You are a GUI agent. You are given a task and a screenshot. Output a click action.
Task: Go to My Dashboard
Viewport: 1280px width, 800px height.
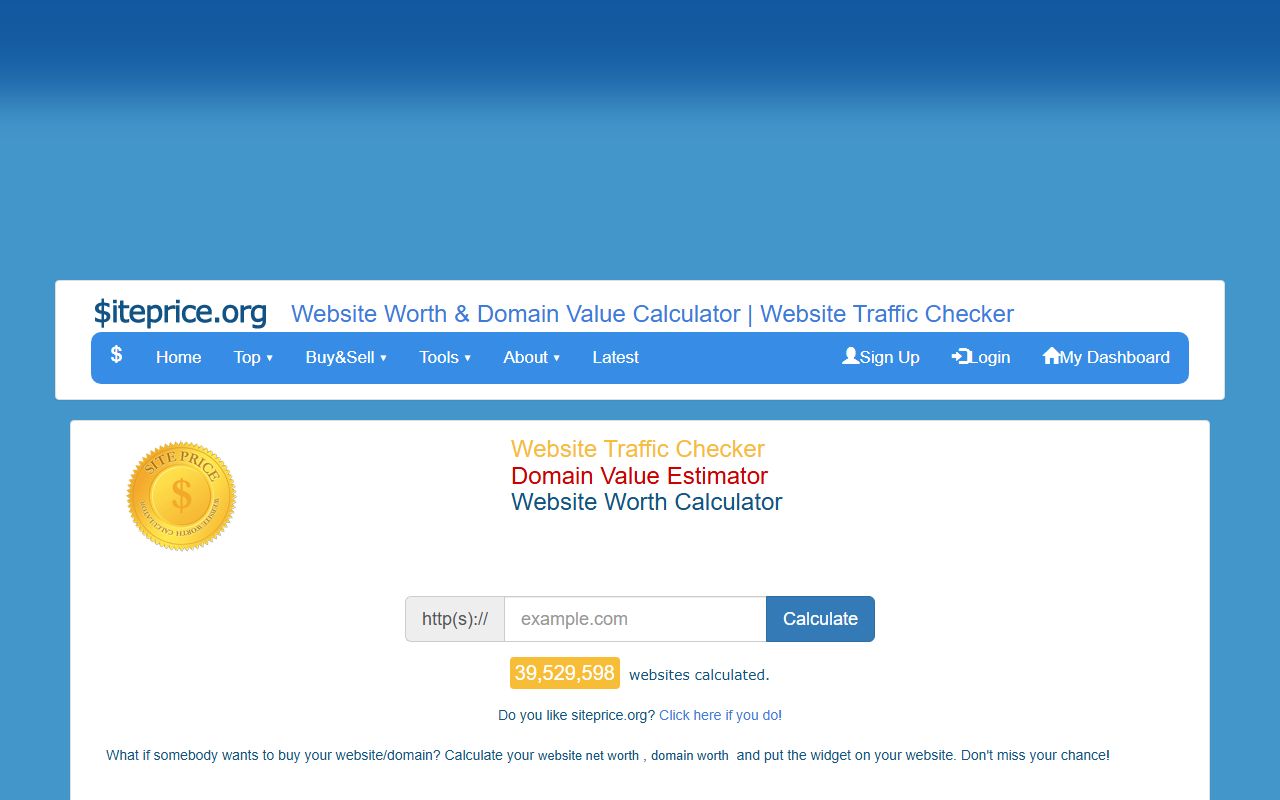[x=1106, y=357]
